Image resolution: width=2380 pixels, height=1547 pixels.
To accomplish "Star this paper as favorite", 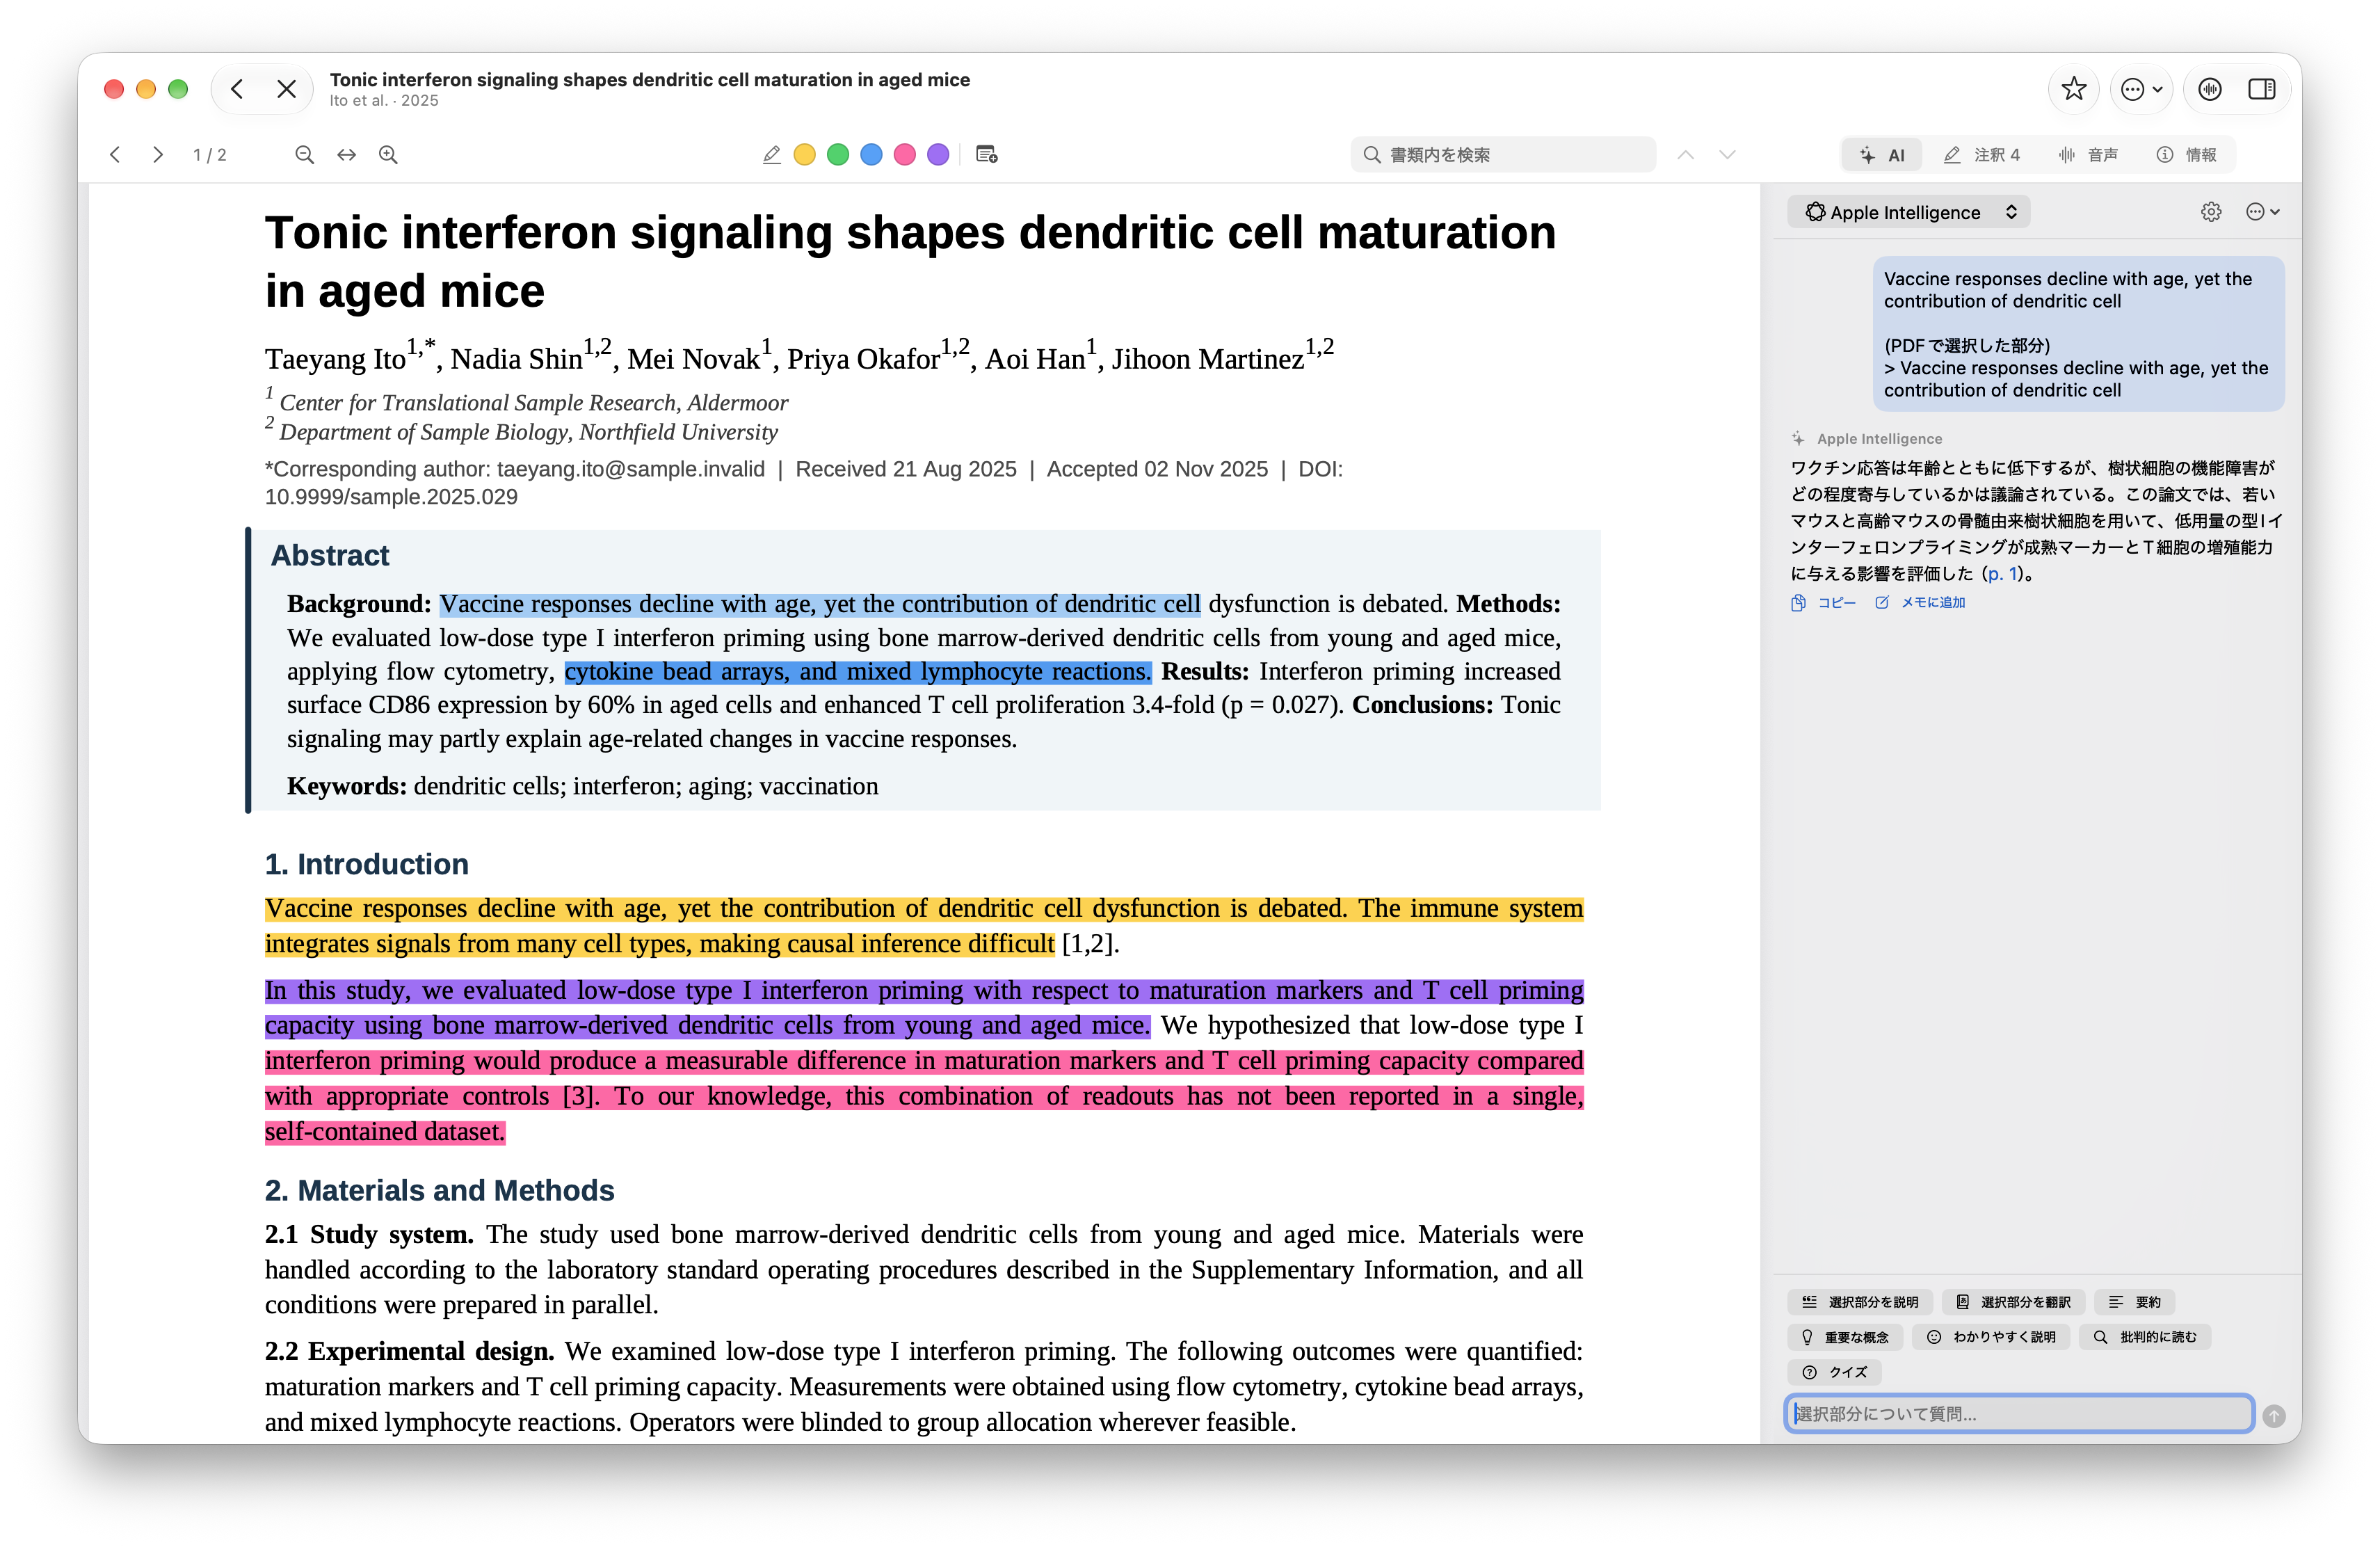I will [2073, 89].
